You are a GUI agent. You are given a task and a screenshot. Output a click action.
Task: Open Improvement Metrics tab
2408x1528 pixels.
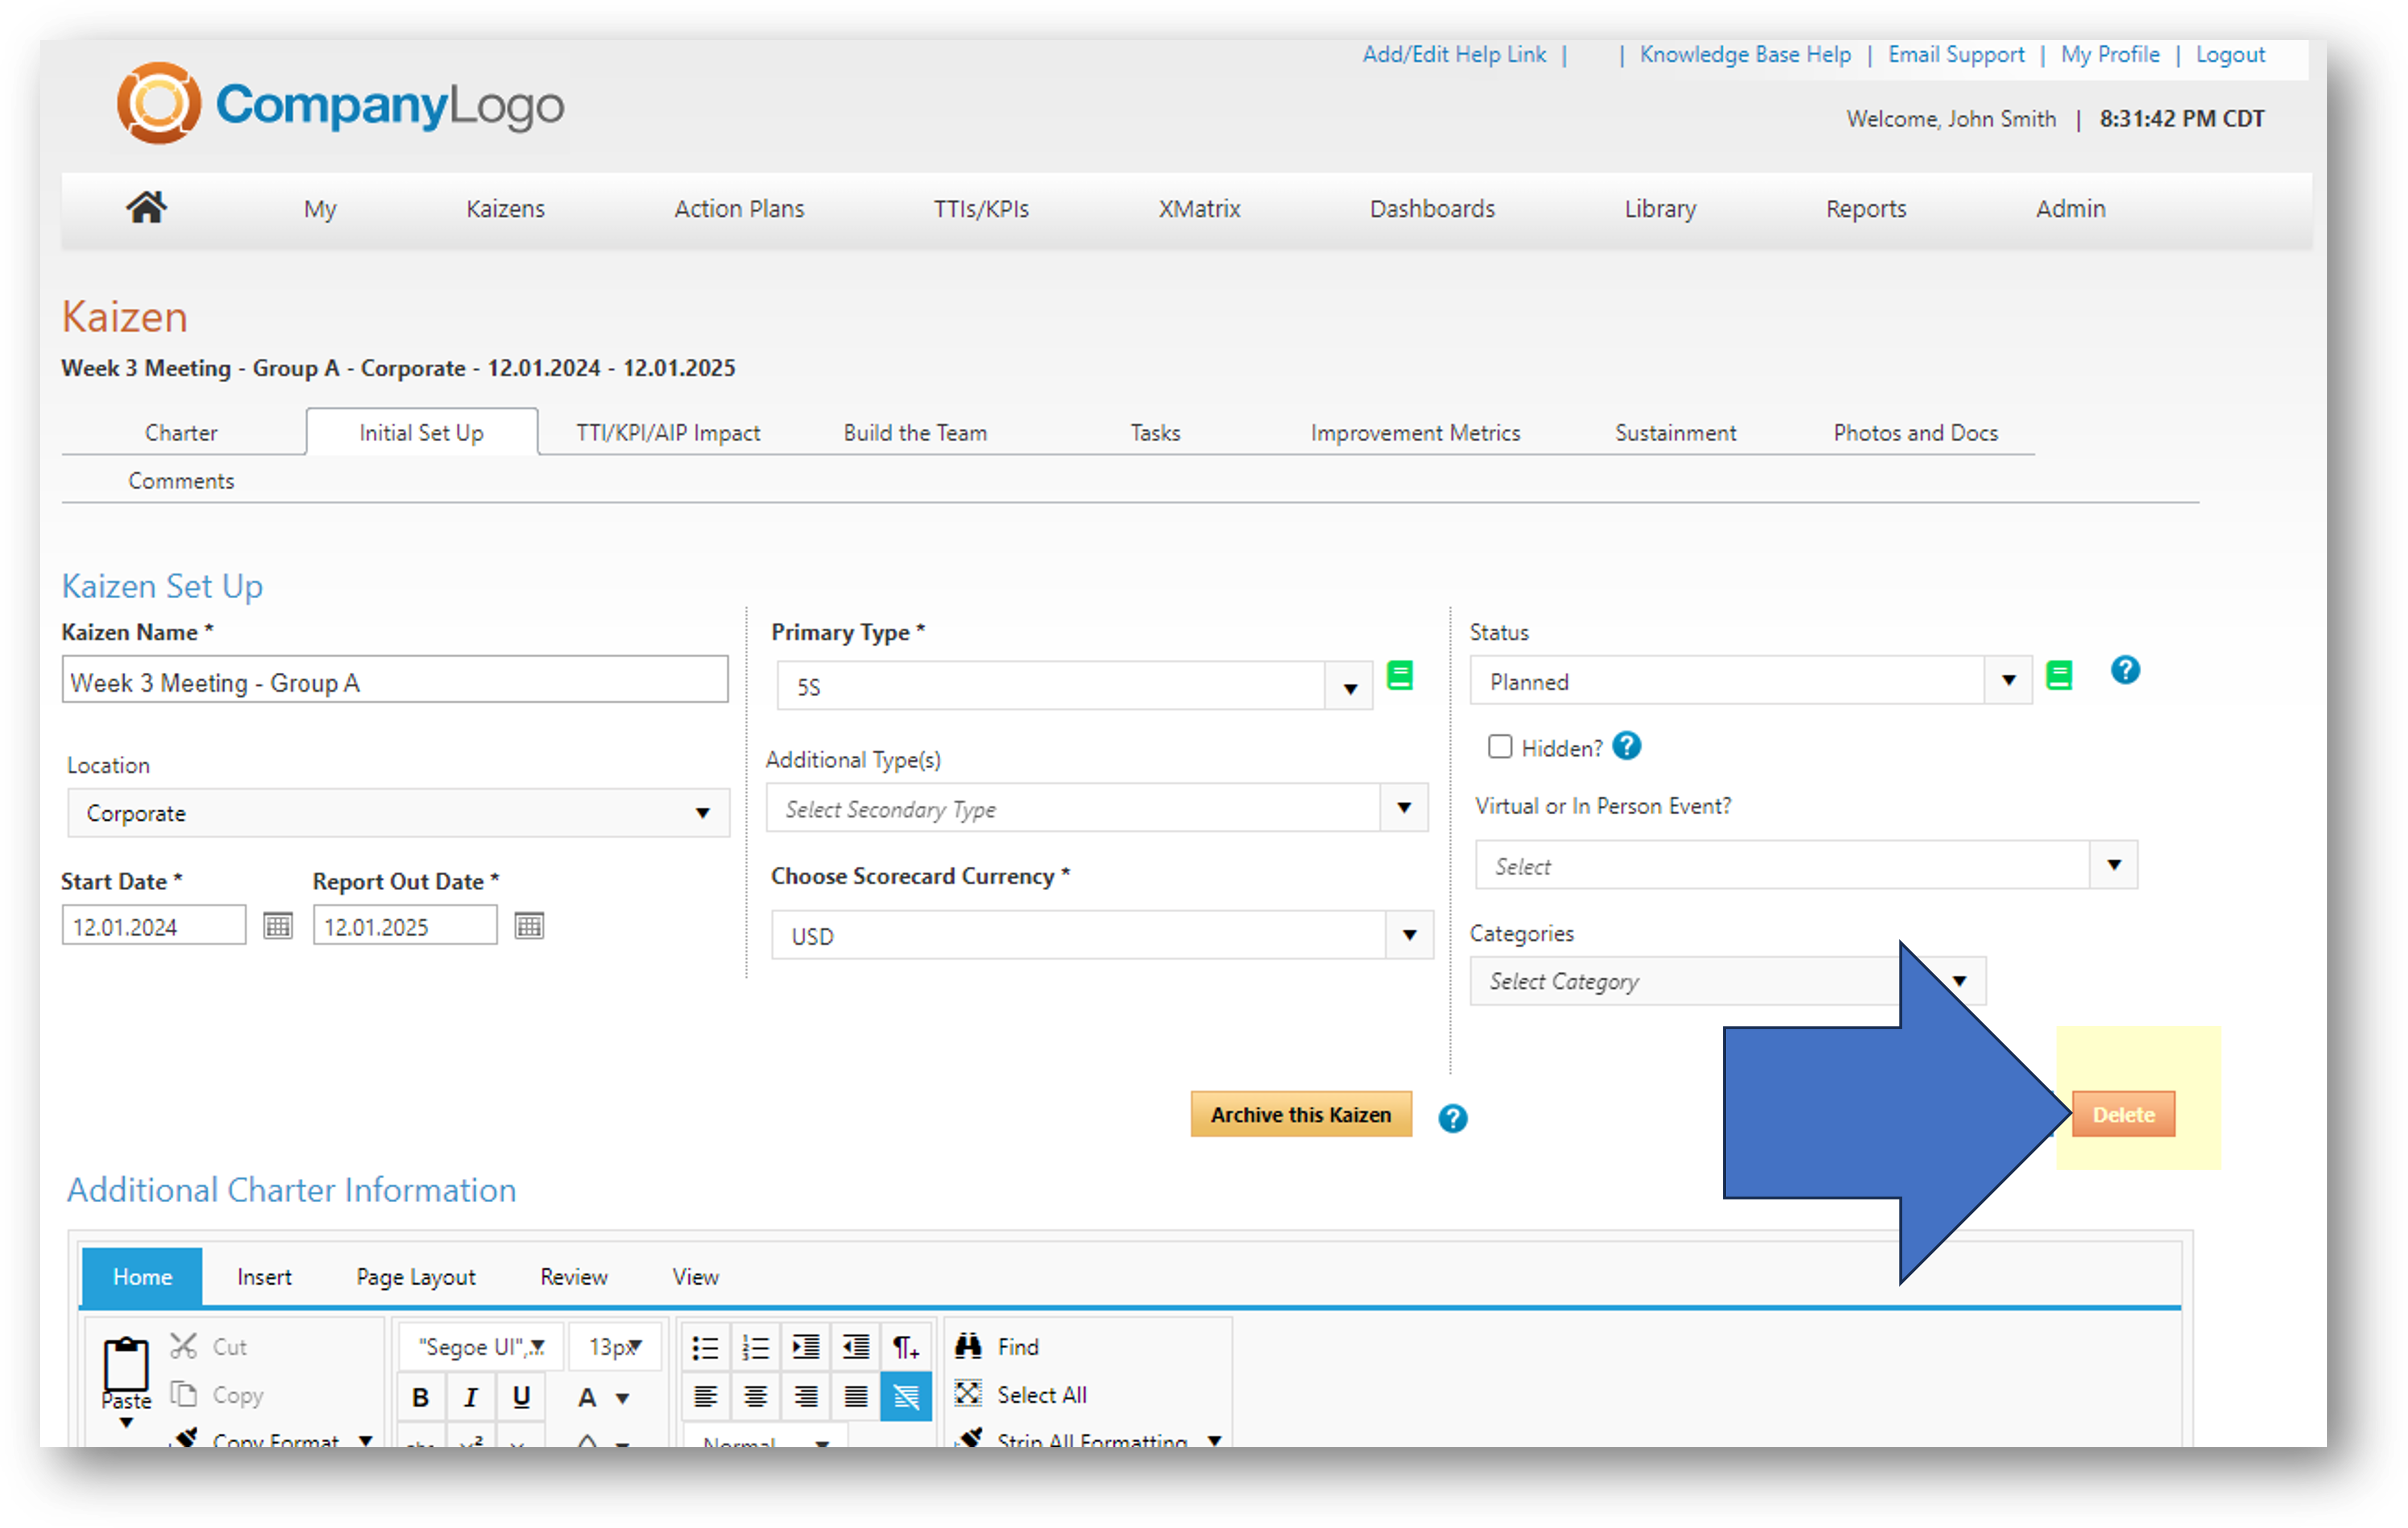pos(1415,432)
